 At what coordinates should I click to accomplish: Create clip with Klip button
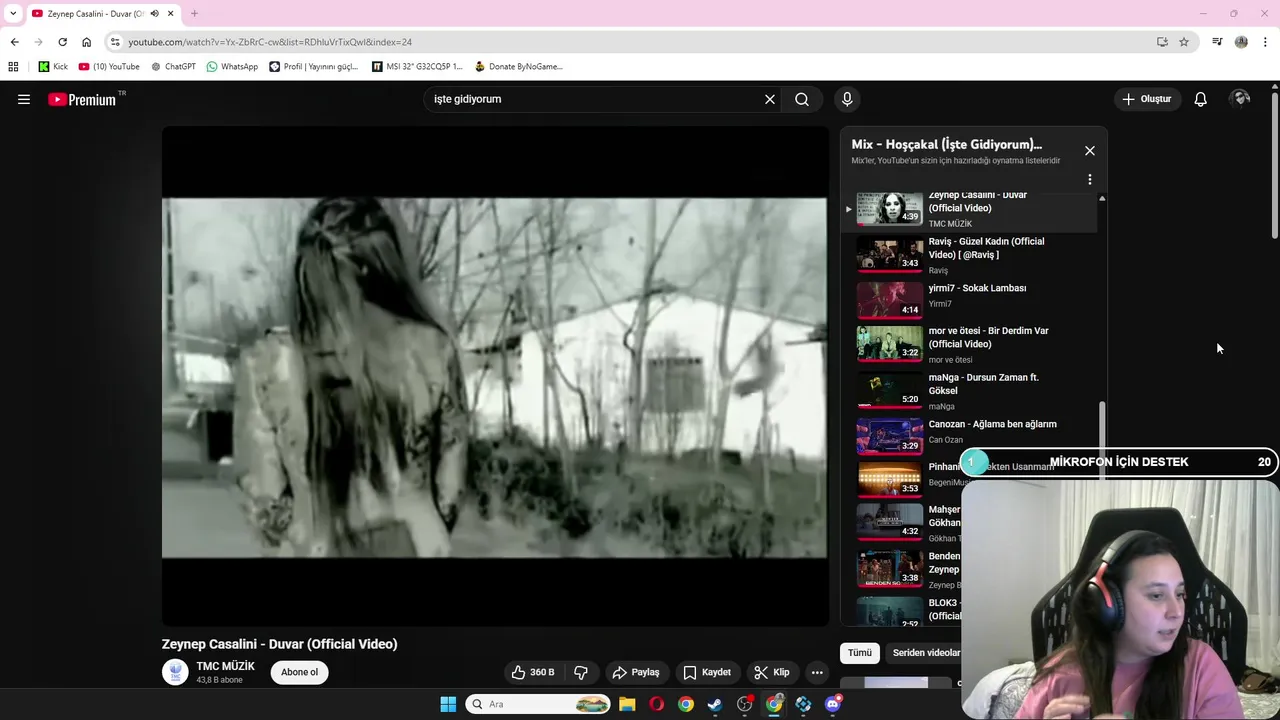[x=772, y=672]
